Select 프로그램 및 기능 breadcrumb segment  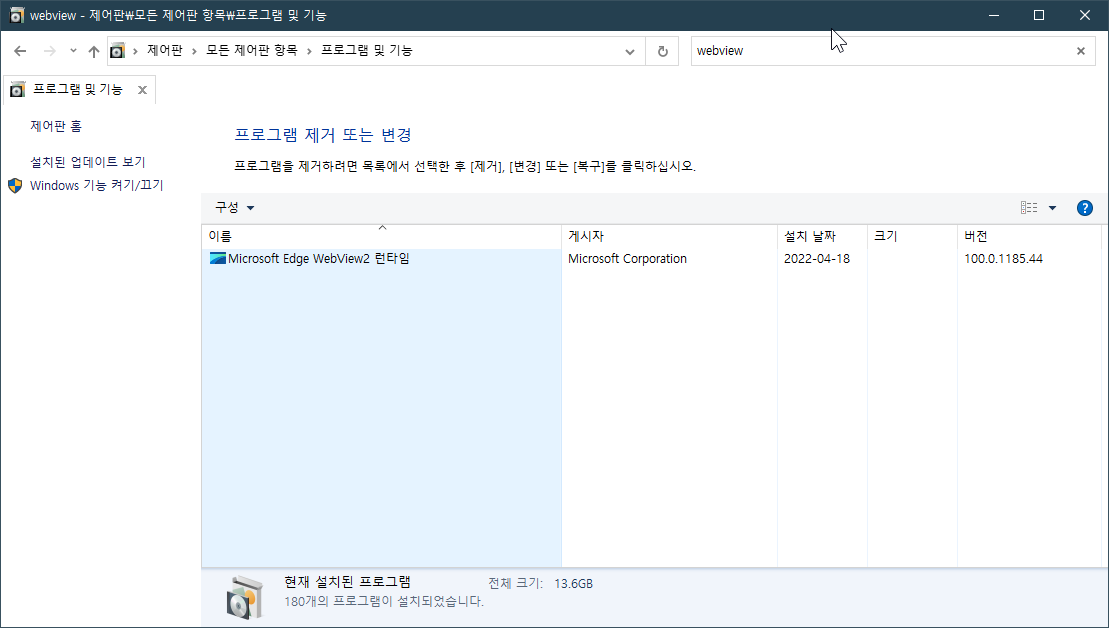coord(366,50)
